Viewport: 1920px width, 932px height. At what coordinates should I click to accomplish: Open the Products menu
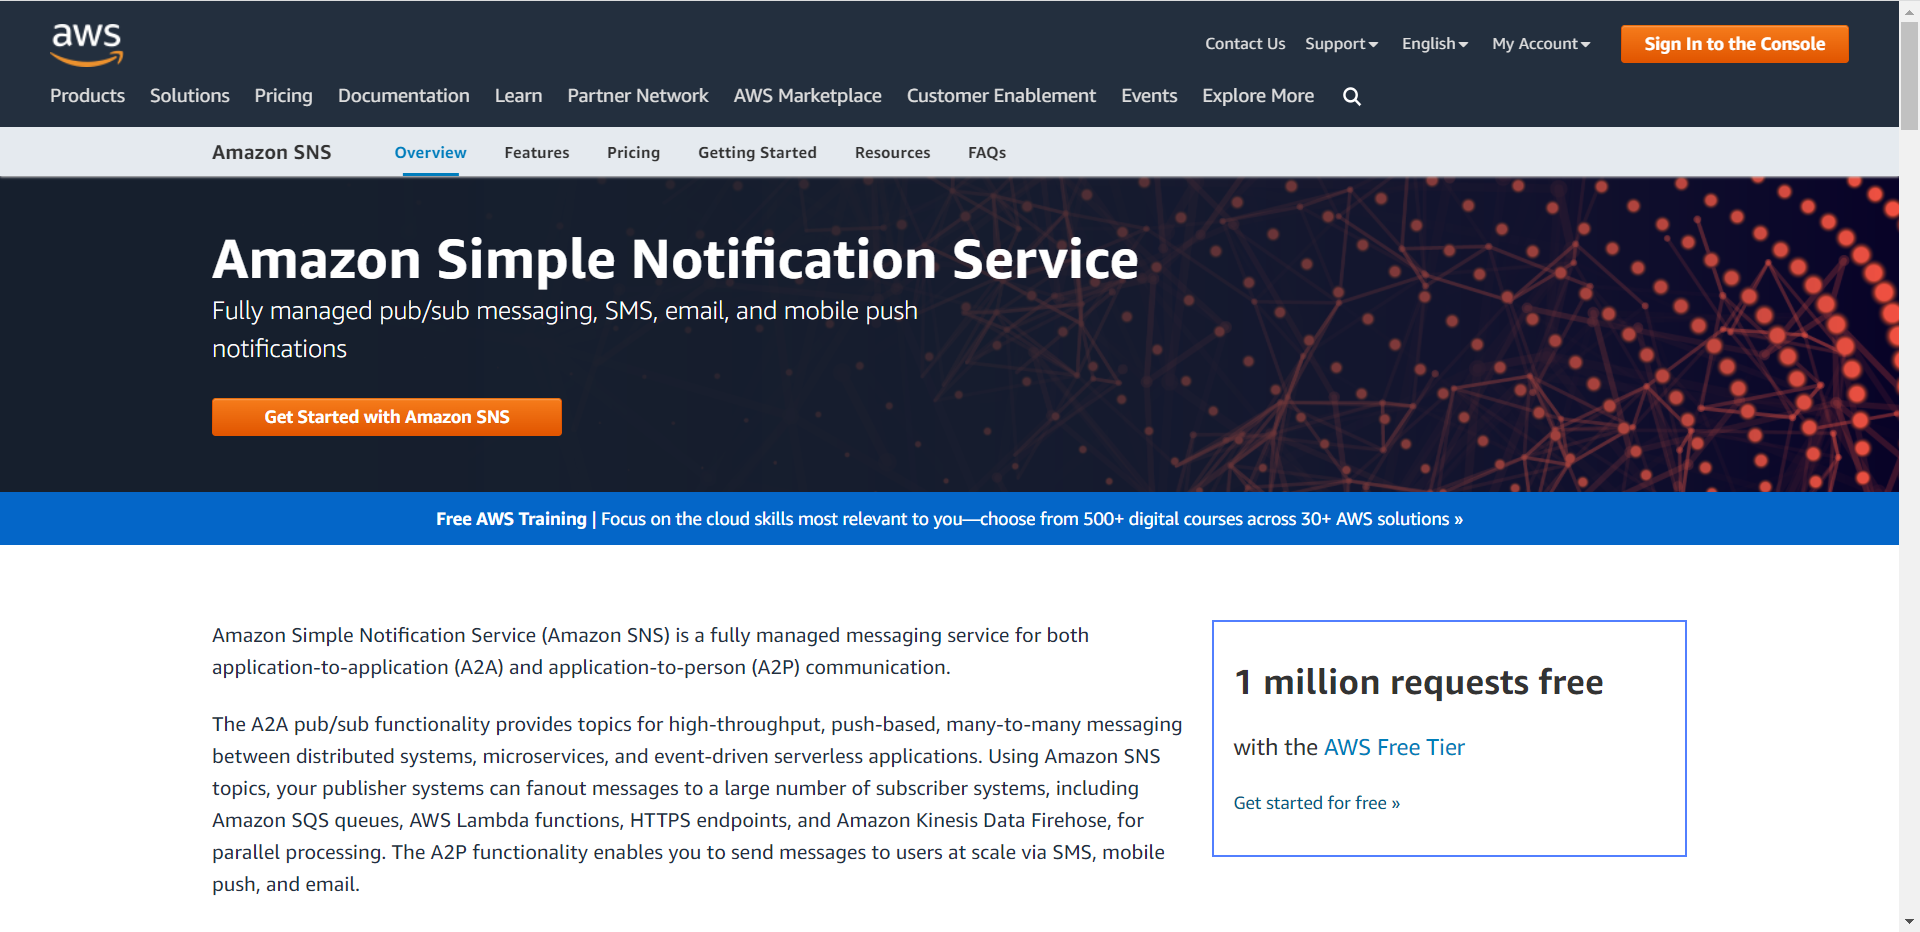click(x=88, y=96)
